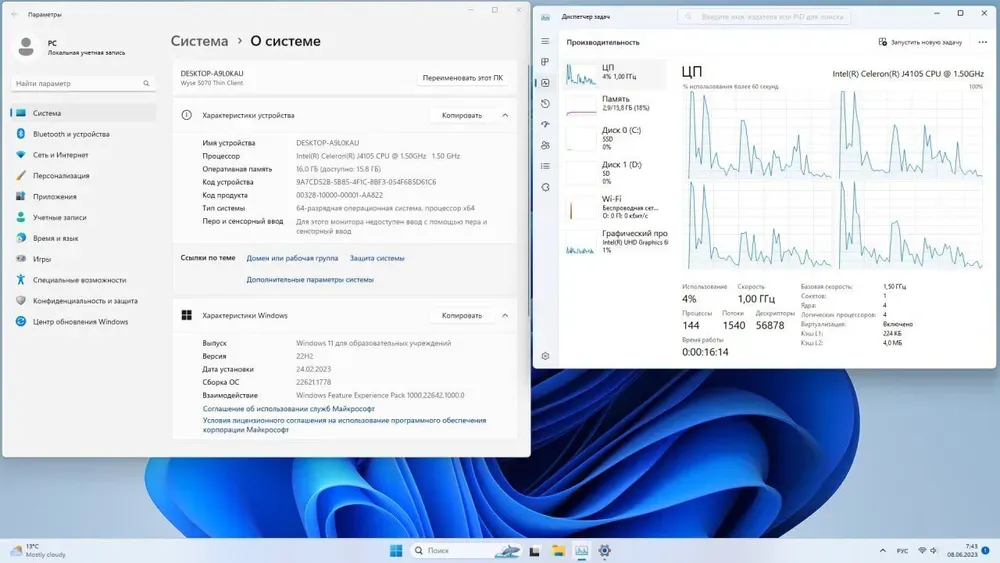Select Персонализация in Settings sidebar
The height and width of the screenshot is (563, 1000).
point(61,176)
